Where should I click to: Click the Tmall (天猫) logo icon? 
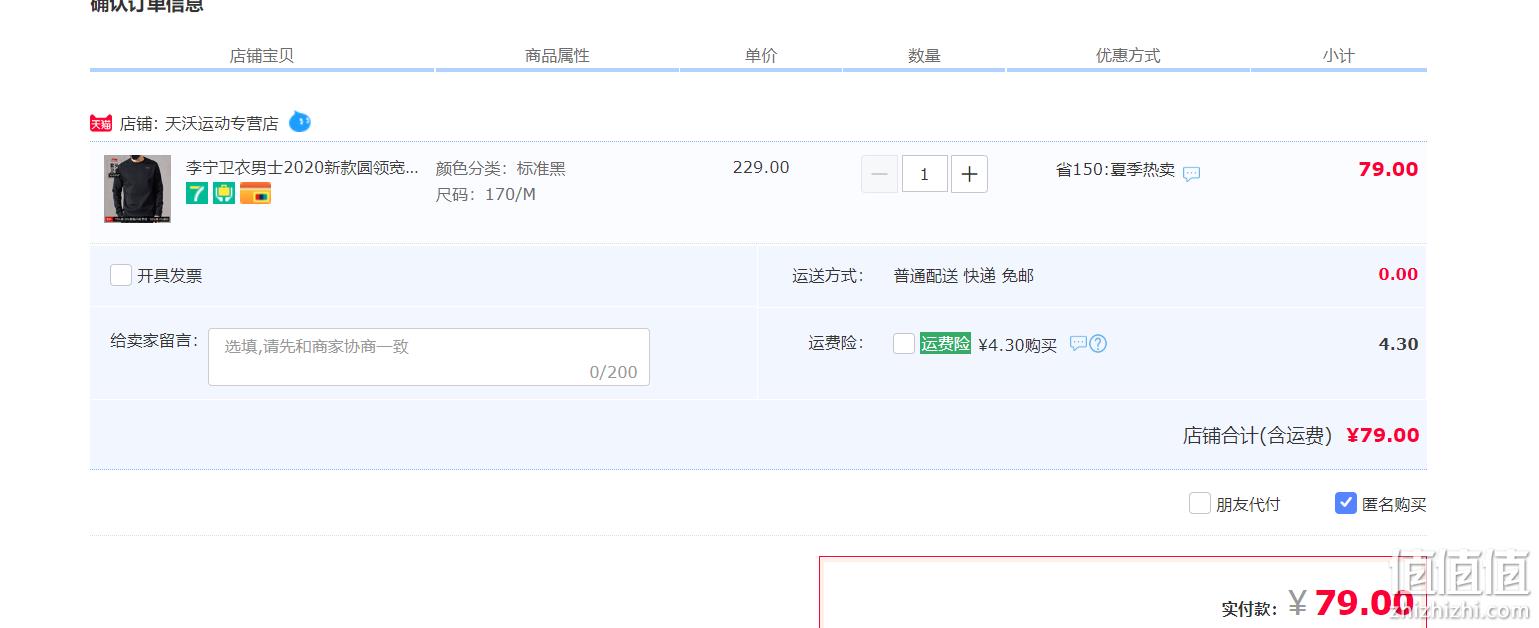pyautogui.click(x=101, y=123)
